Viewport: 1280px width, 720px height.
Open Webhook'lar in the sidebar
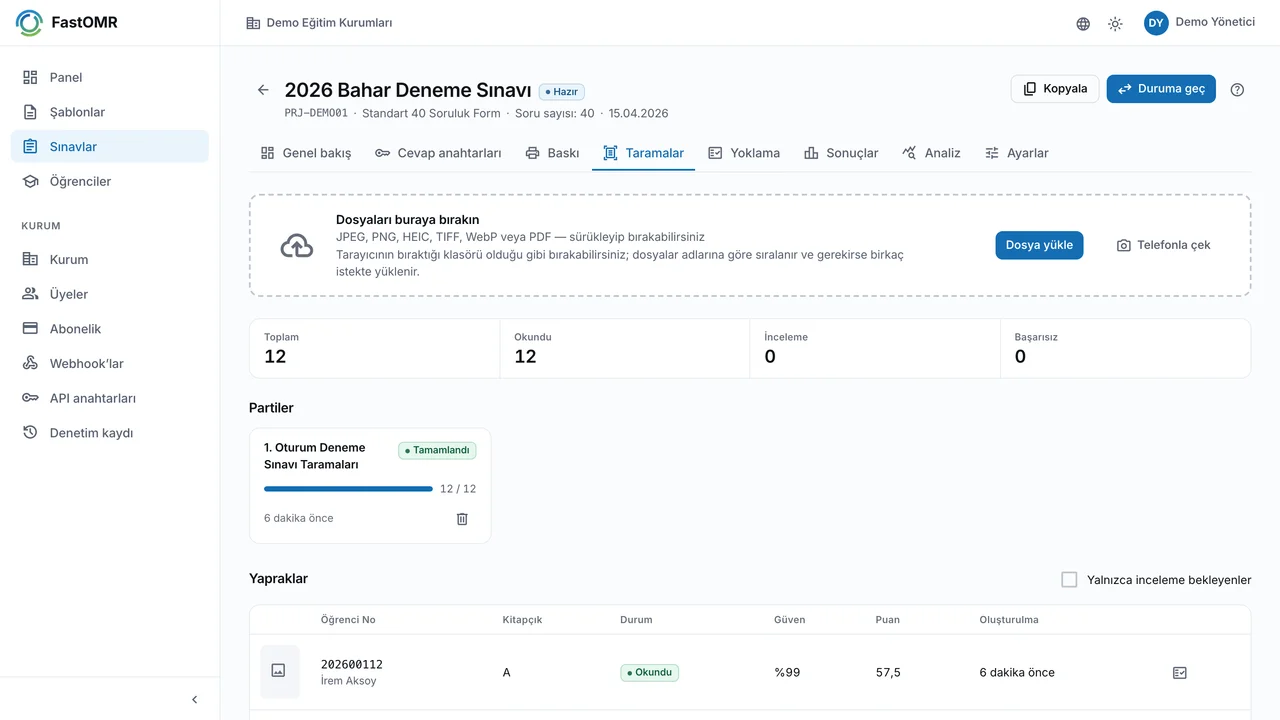tap(110, 363)
